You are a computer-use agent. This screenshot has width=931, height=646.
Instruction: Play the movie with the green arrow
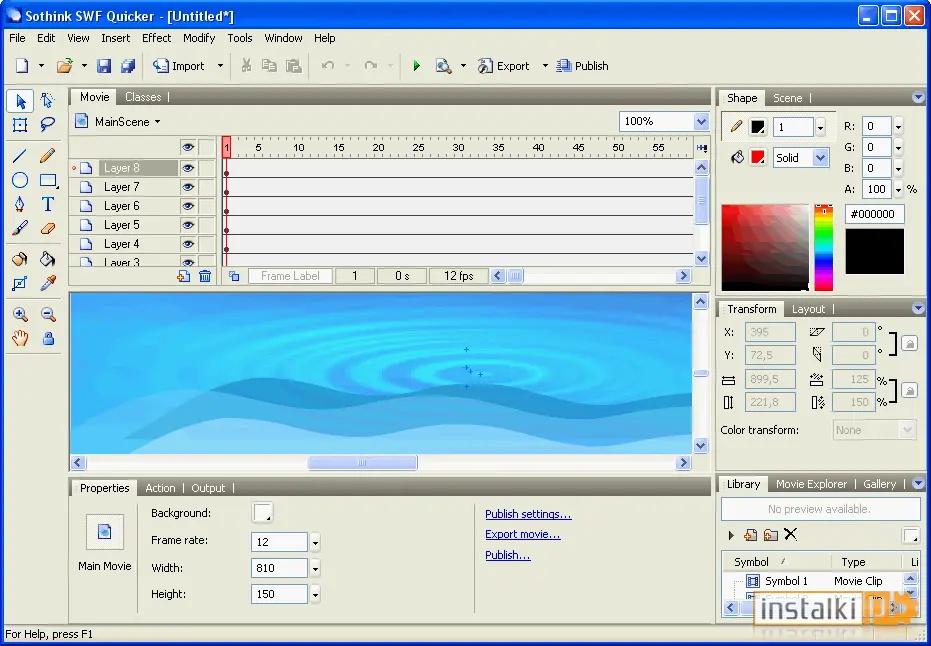pyautogui.click(x=416, y=66)
